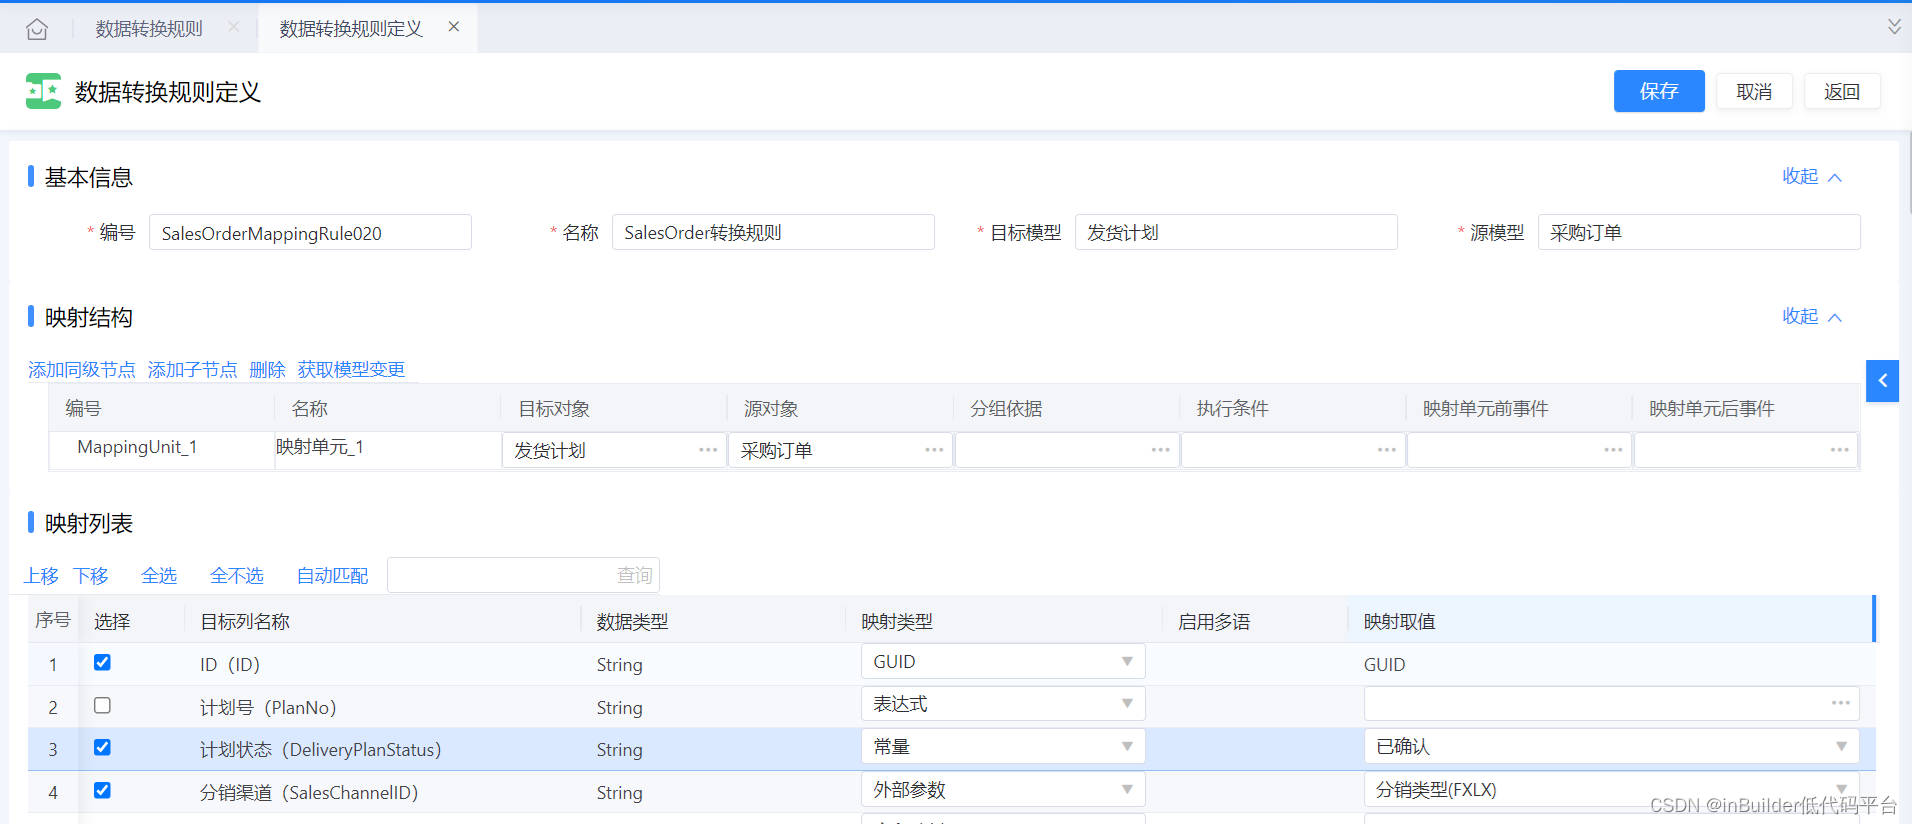Edit the 编号 field SalesOrderMappingRule020
This screenshot has width=1912, height=824.
[310, 233]
